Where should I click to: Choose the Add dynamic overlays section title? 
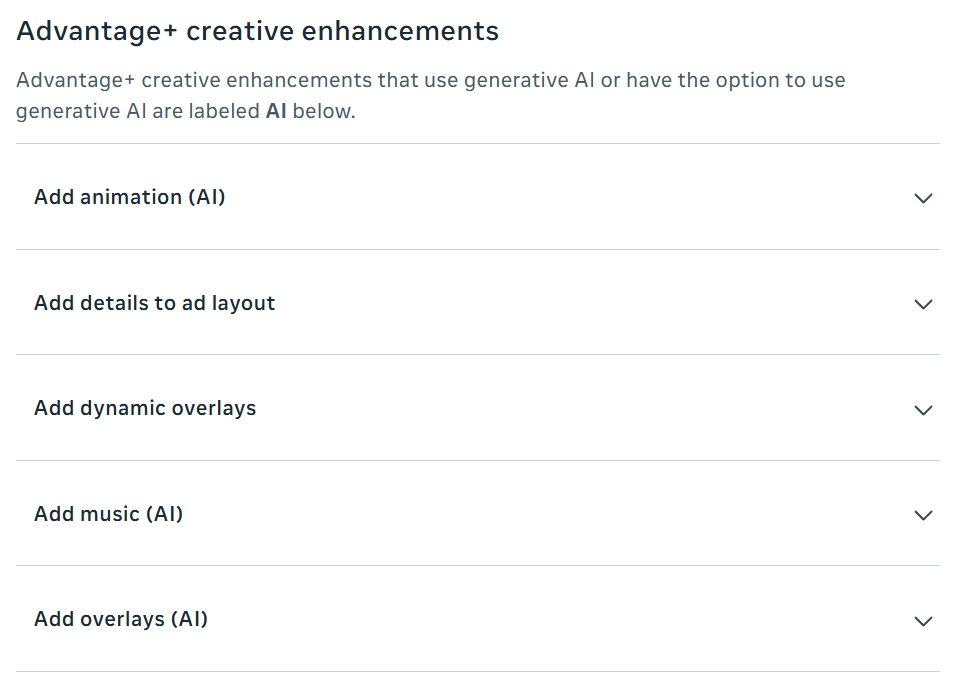(145, 409)
